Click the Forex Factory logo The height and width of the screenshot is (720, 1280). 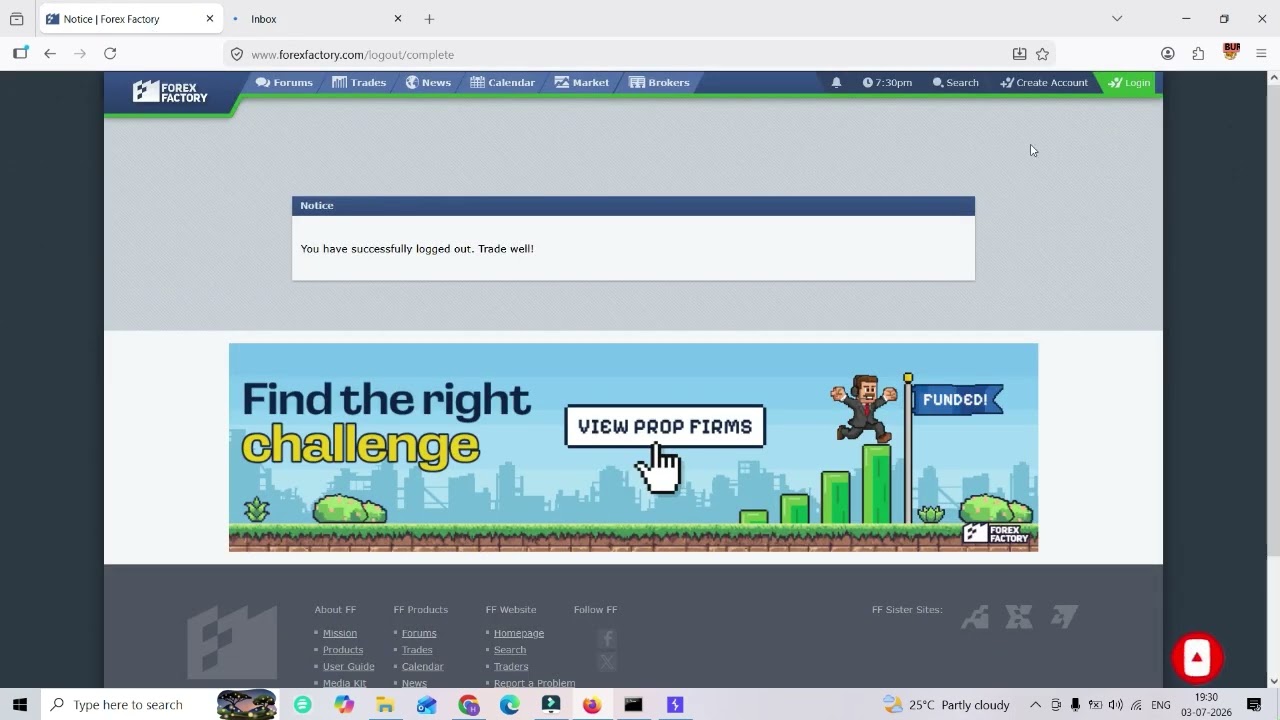[x=170, y=92]
